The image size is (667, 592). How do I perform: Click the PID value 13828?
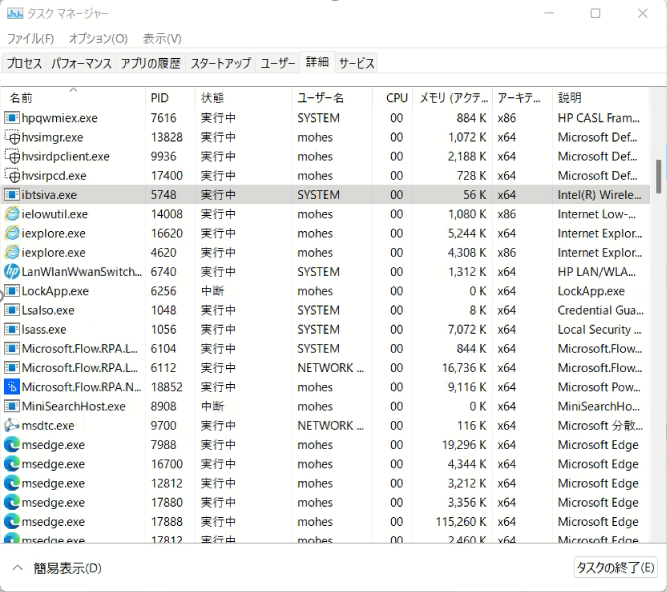coord(167,137)
